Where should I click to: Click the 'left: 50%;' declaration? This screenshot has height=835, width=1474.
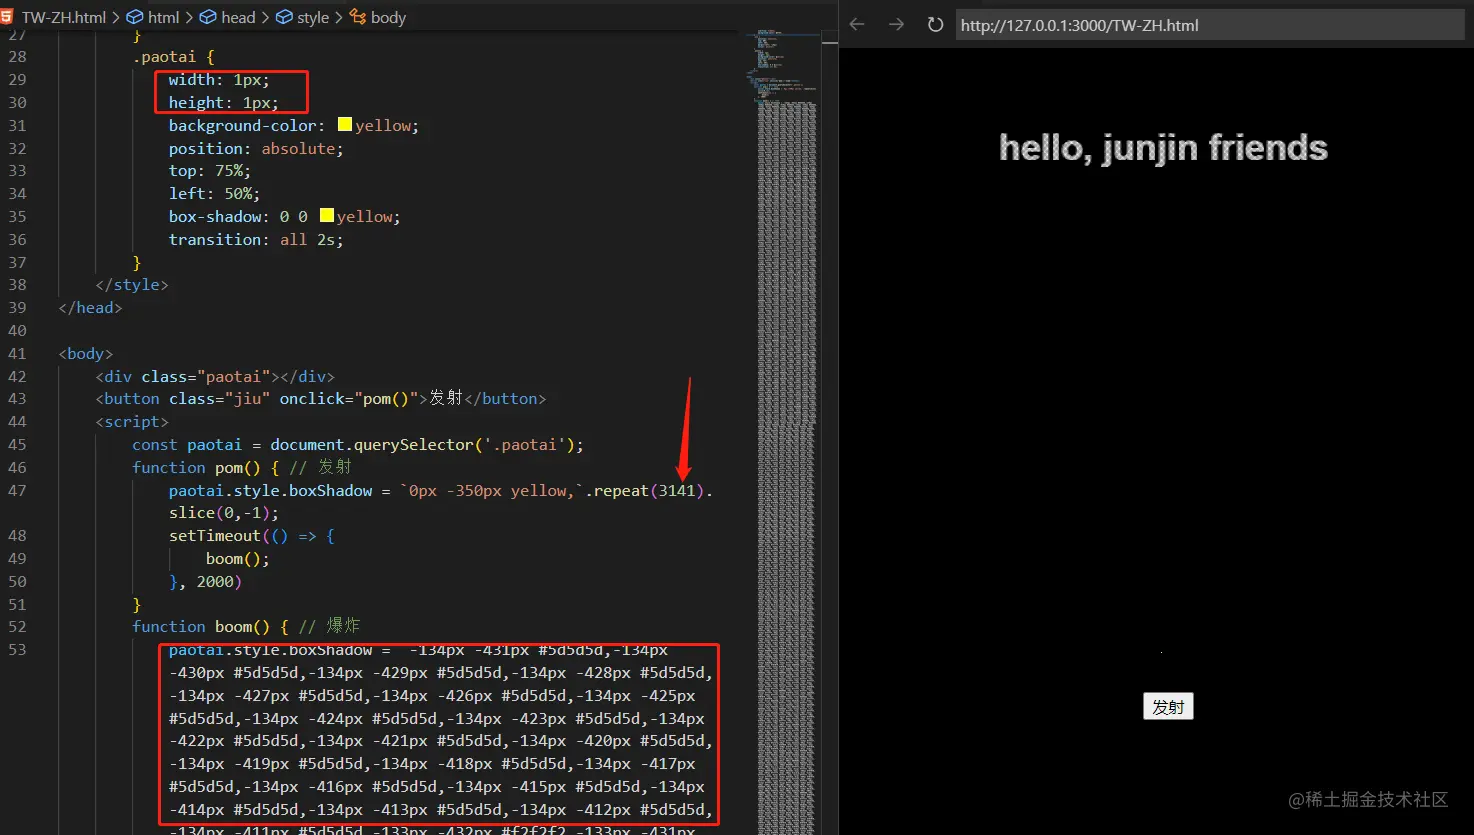pos(214,194)
